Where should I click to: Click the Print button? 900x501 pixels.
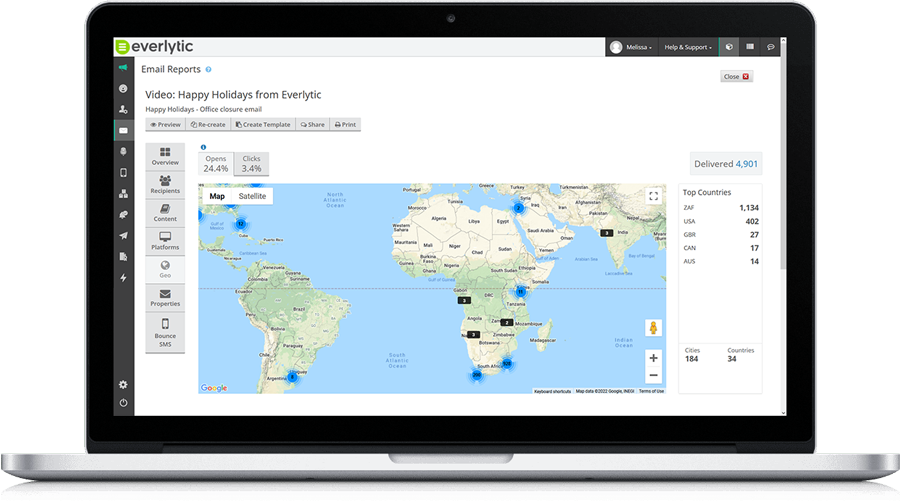pos(345,125)
